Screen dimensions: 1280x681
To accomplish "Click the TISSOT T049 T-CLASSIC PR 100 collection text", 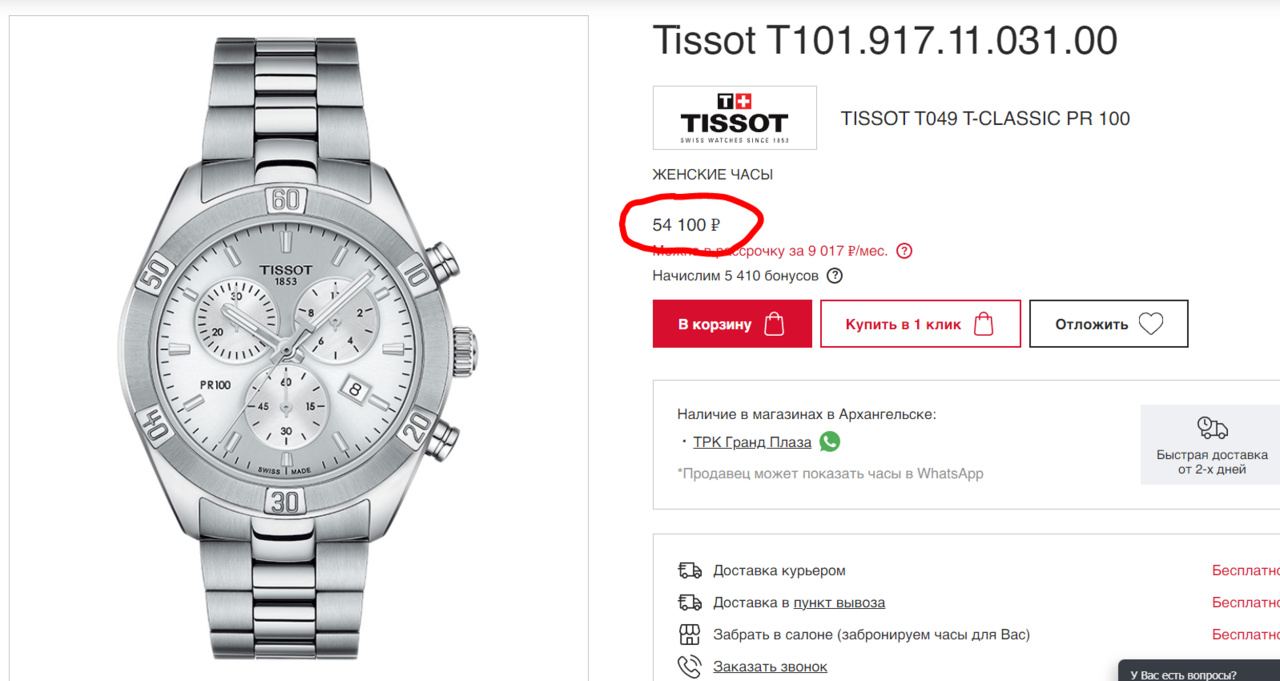I will [x=985, y=119].
